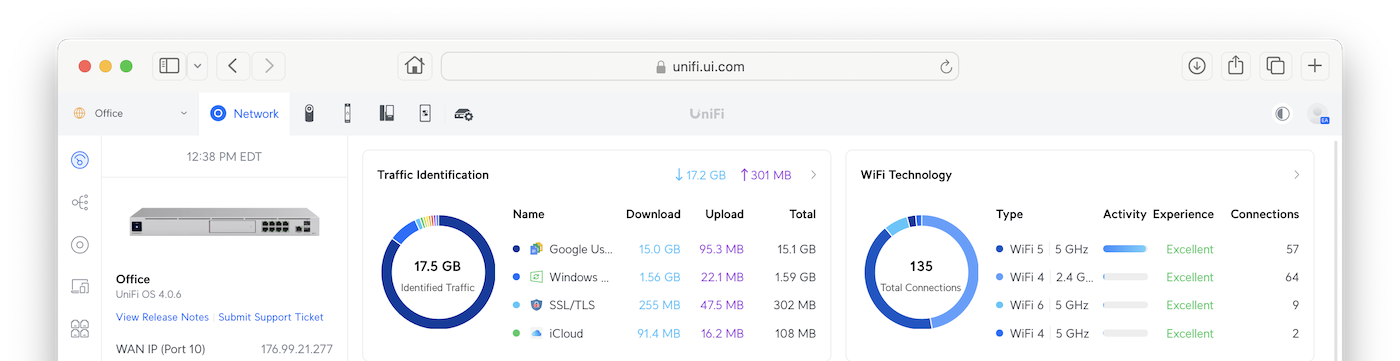This screenshot has width=1400, height=361.
Task: Select the iCloud row name
Action: (x=566, y=333)
